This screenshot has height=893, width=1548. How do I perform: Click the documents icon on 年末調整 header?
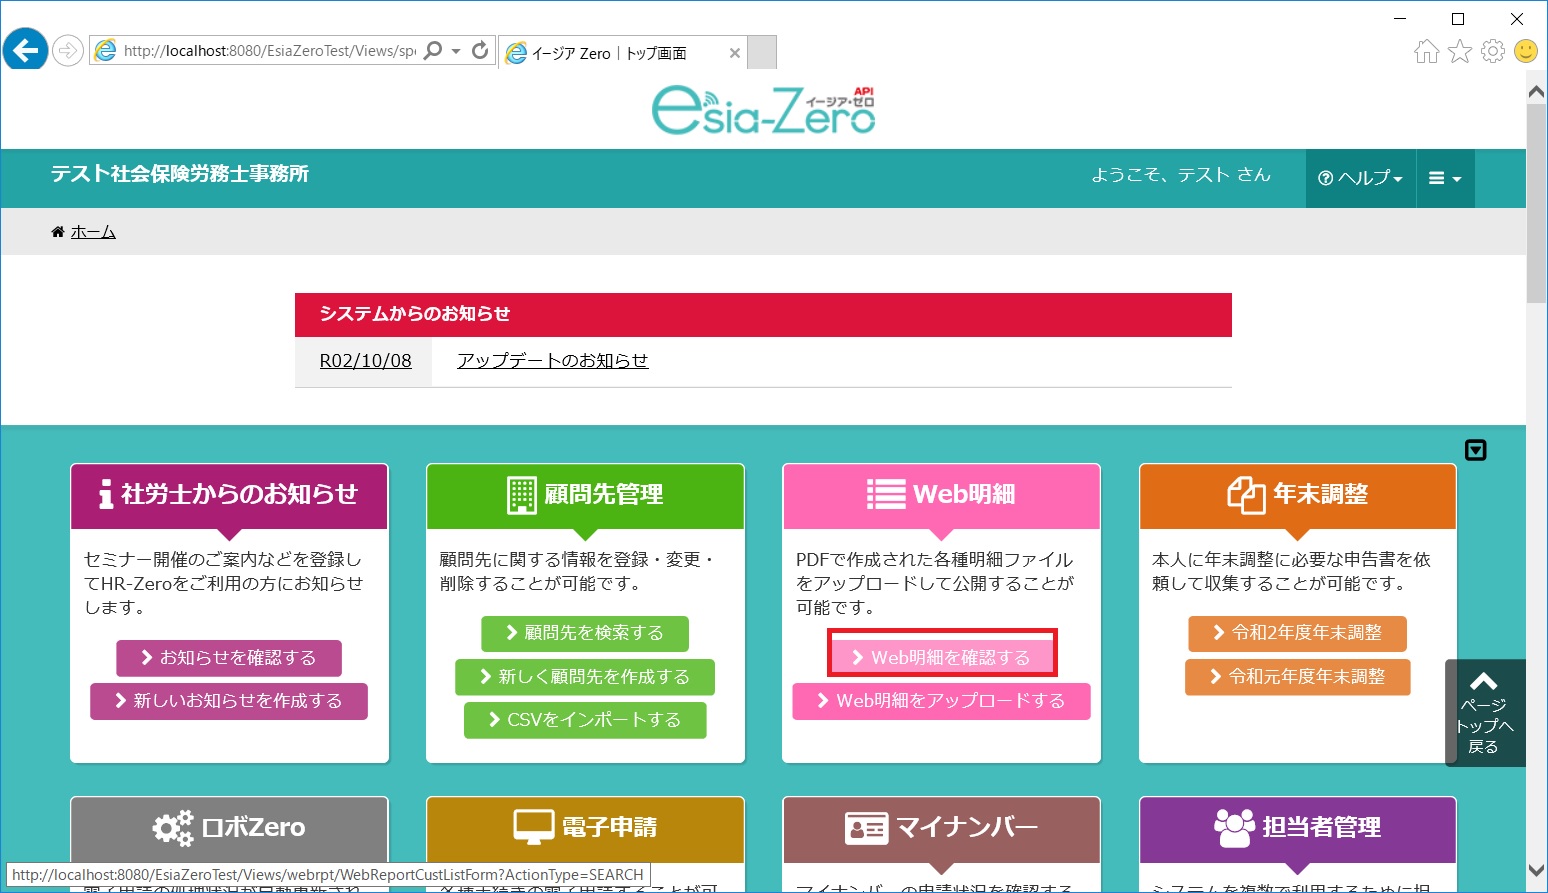point(1247,494)
